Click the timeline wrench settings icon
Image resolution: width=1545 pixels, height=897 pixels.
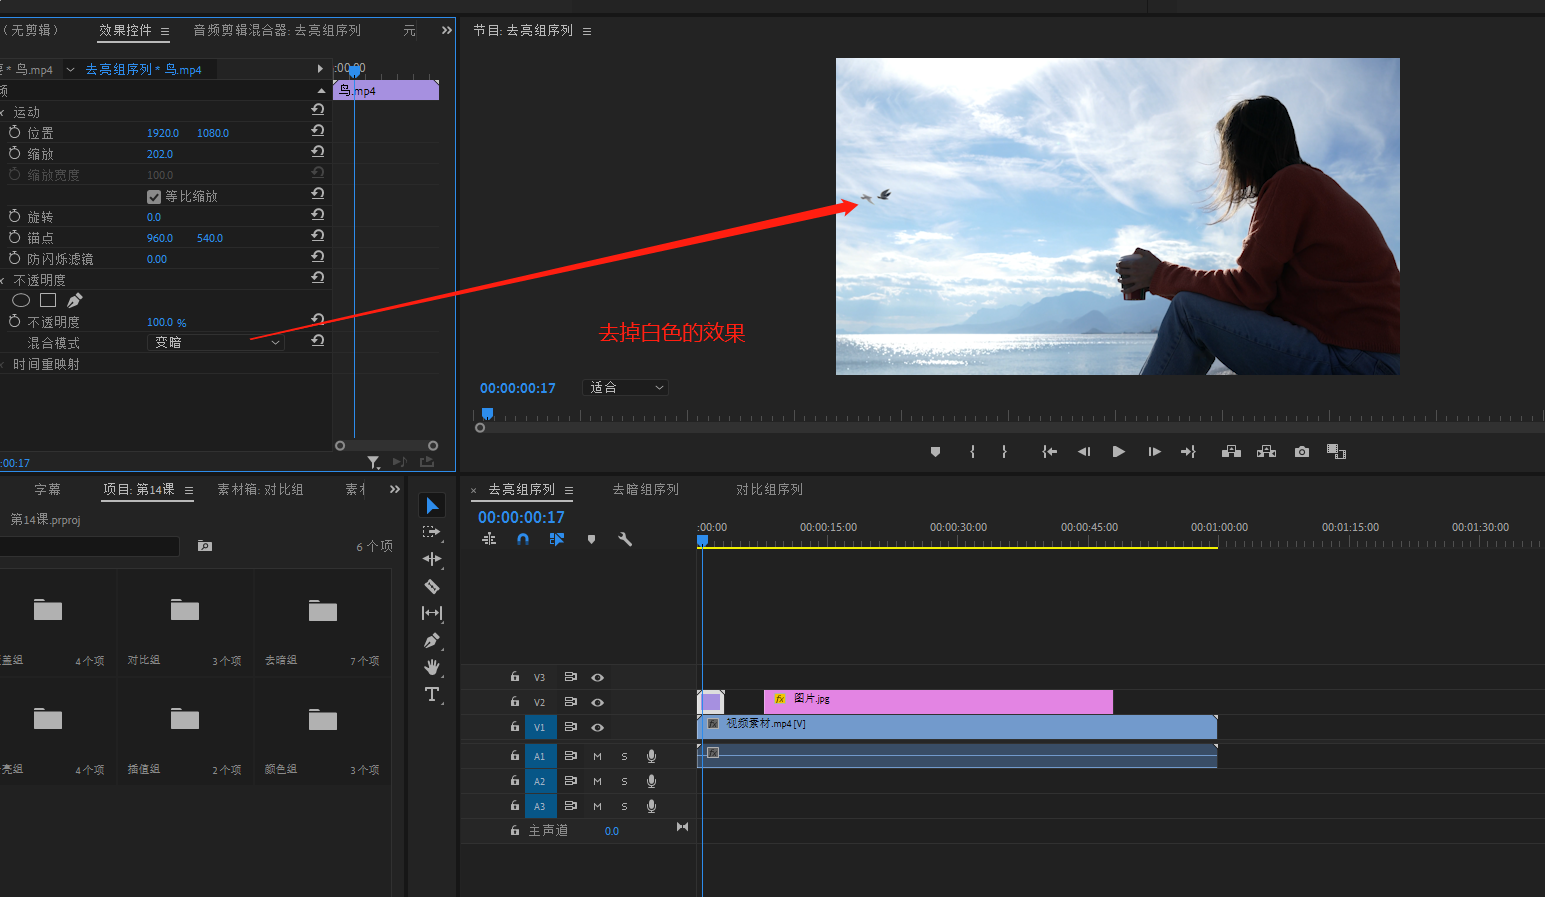pos(625,539)
